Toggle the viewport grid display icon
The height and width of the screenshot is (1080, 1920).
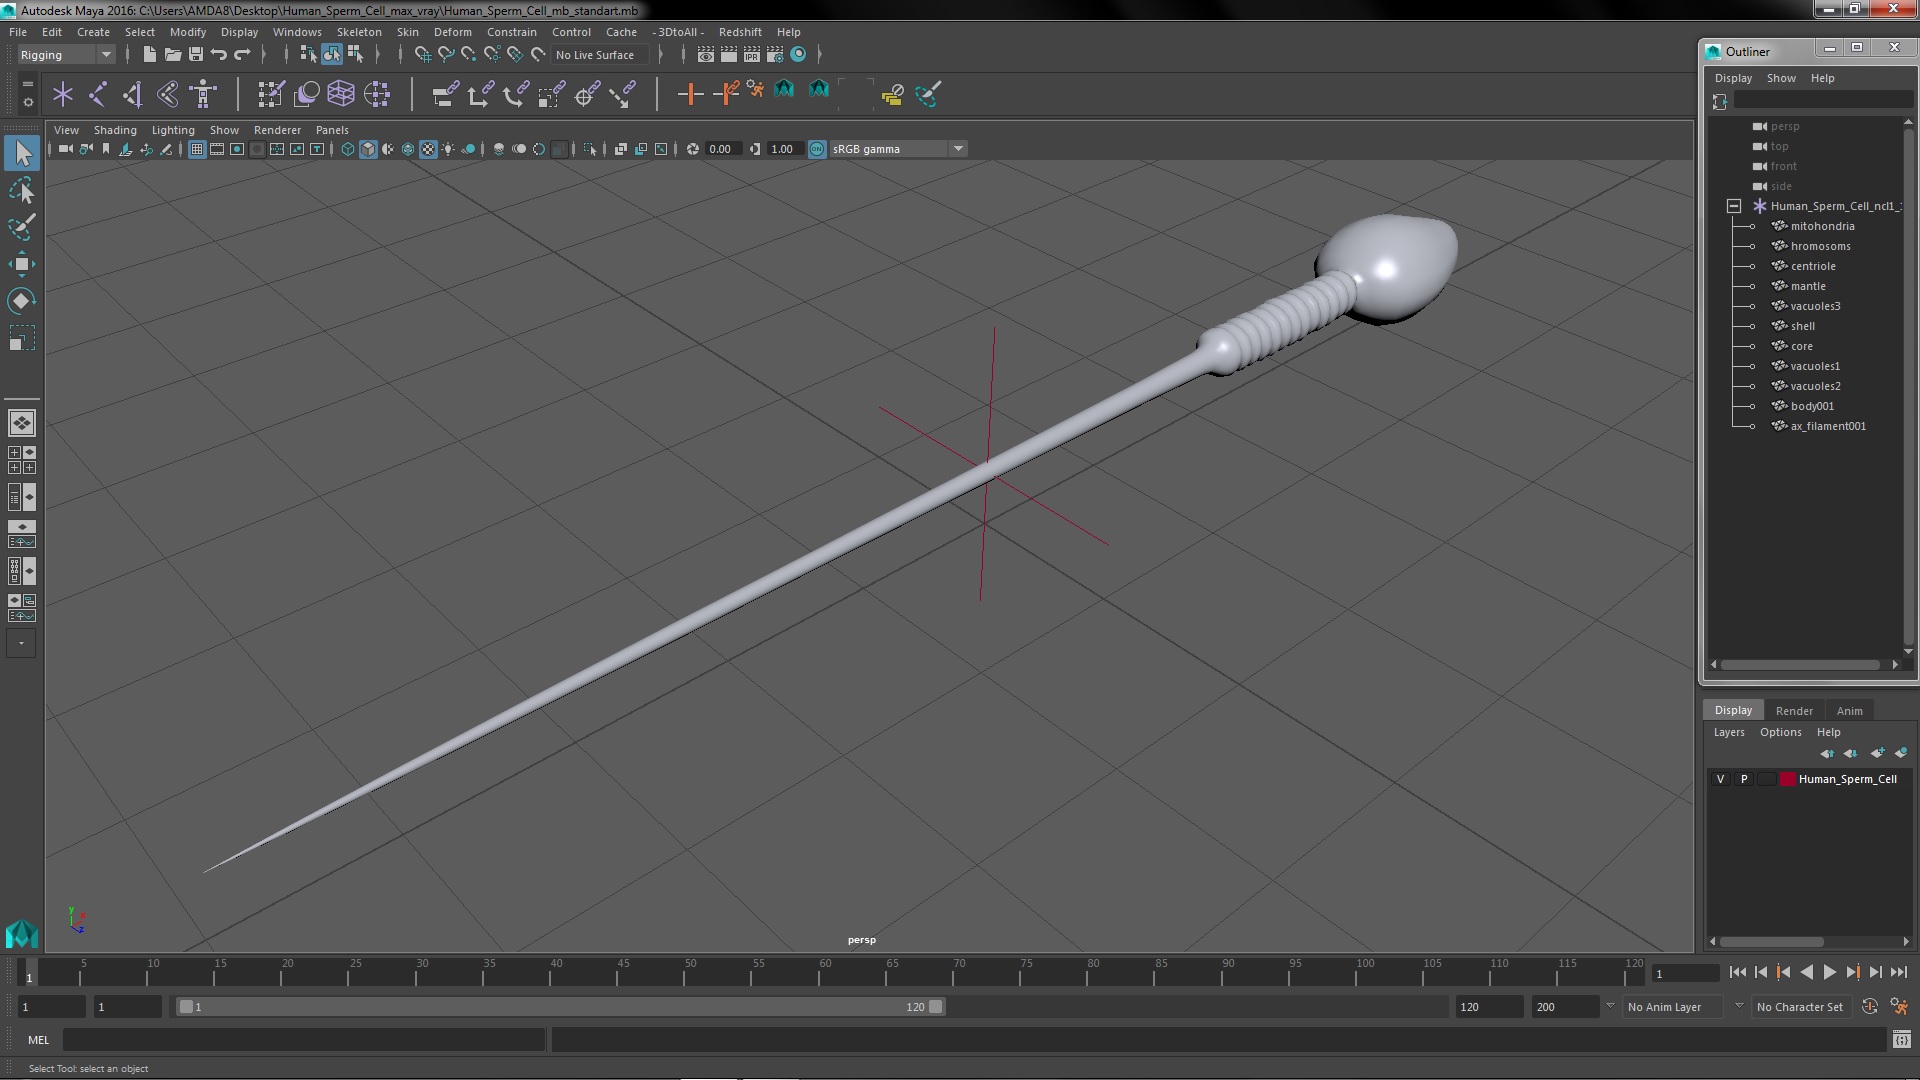197,149
